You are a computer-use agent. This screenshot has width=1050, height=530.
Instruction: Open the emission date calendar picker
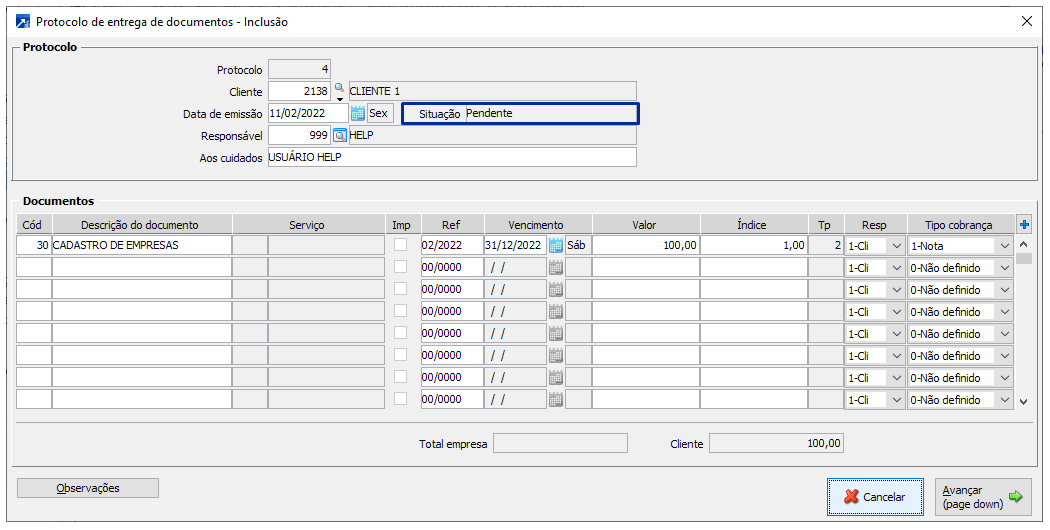357,114
